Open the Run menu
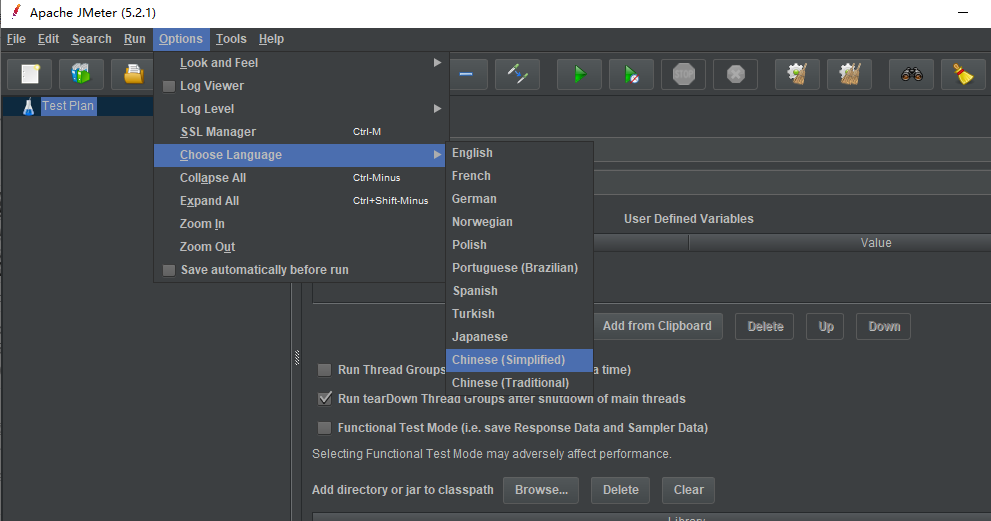The image size is (991, 521). [135, 39]
